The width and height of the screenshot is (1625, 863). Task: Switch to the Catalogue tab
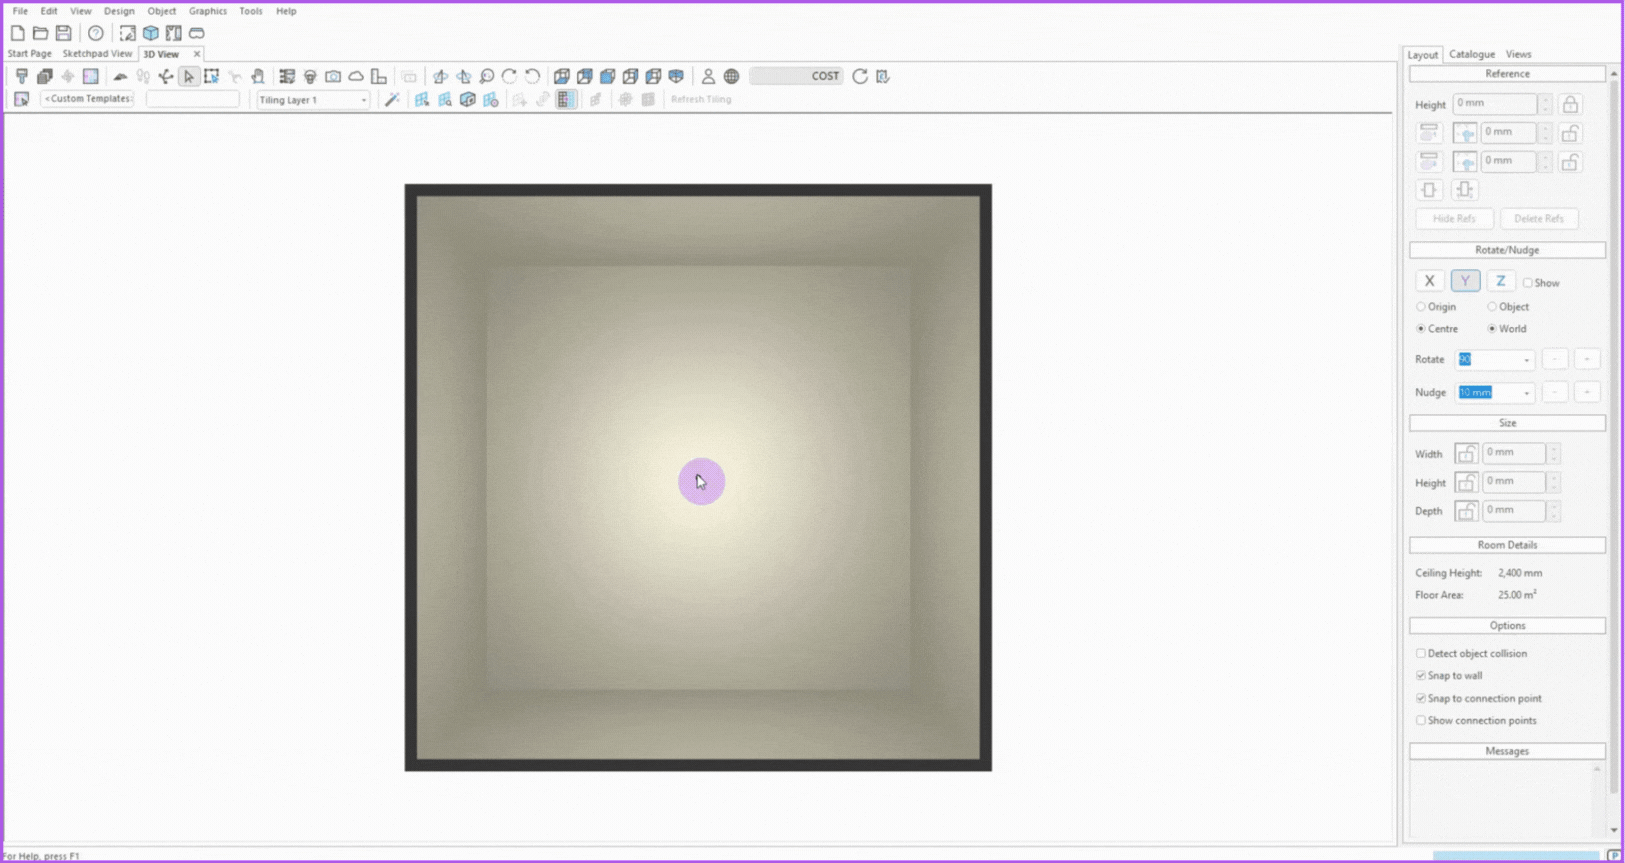(1471, 54)
